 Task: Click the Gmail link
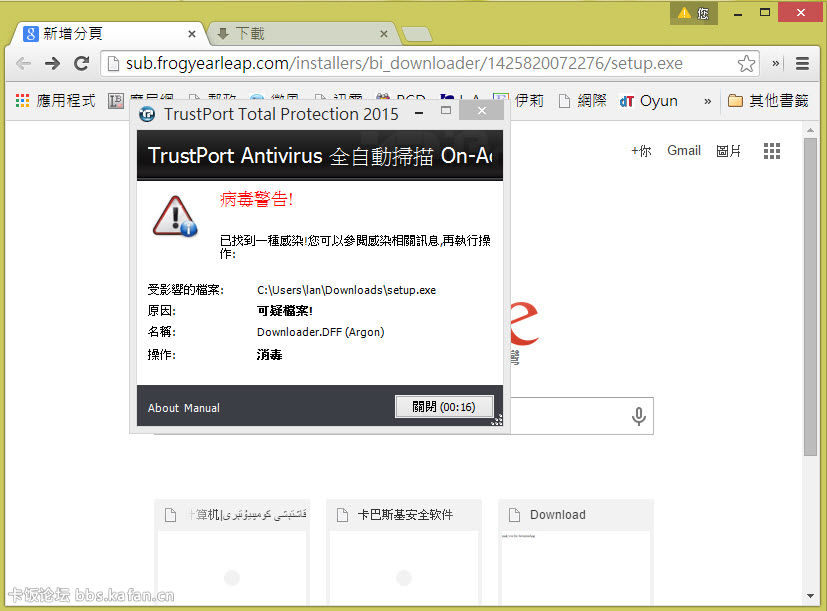coord(684,151)
